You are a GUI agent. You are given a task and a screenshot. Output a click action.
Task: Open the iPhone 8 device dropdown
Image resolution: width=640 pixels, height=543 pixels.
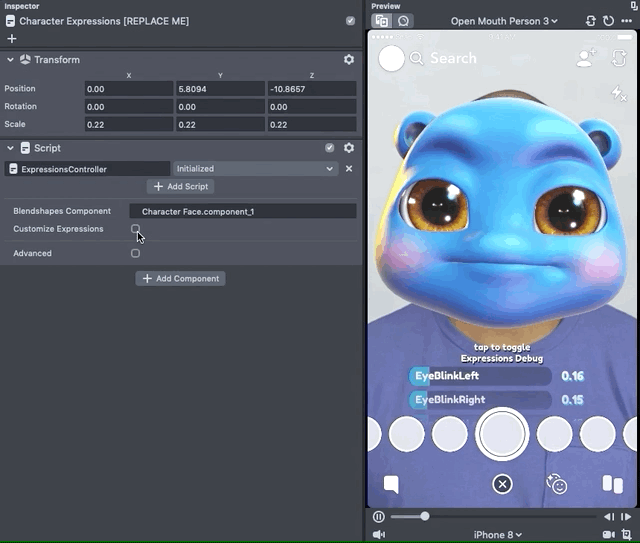tap(497, 535)
